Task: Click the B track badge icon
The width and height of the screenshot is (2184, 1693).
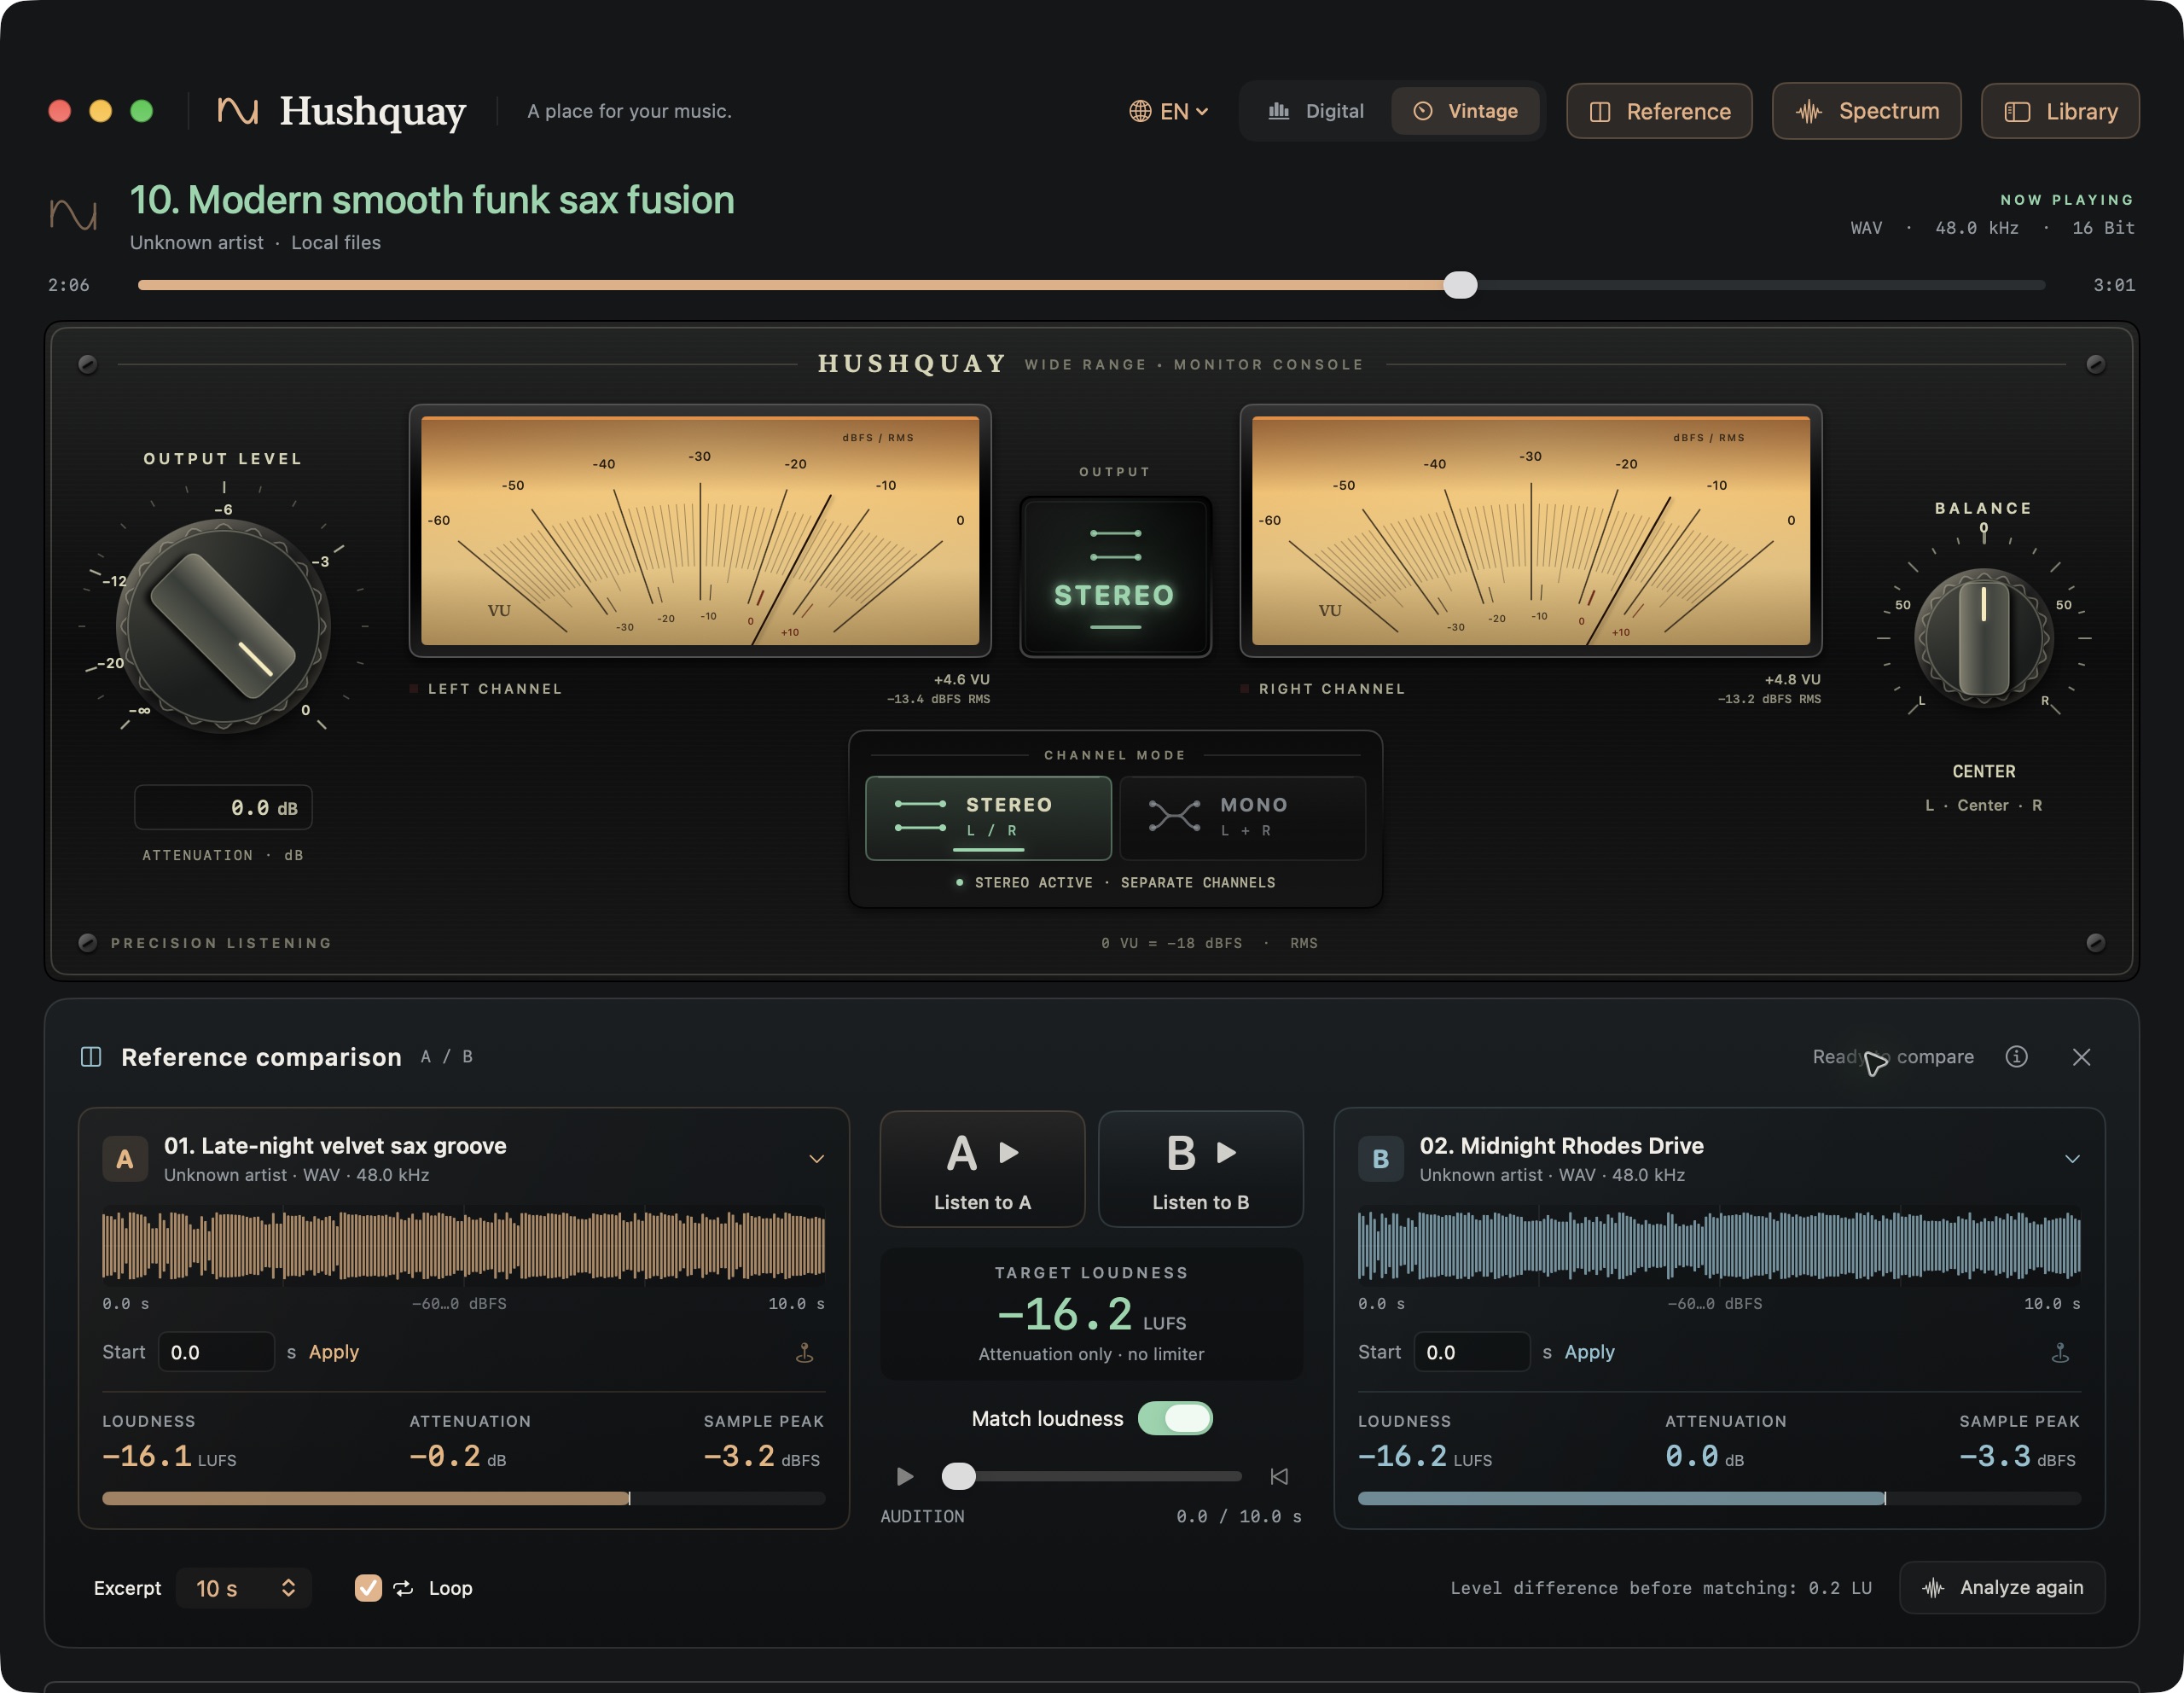Action: (x=1380, y=1159)
